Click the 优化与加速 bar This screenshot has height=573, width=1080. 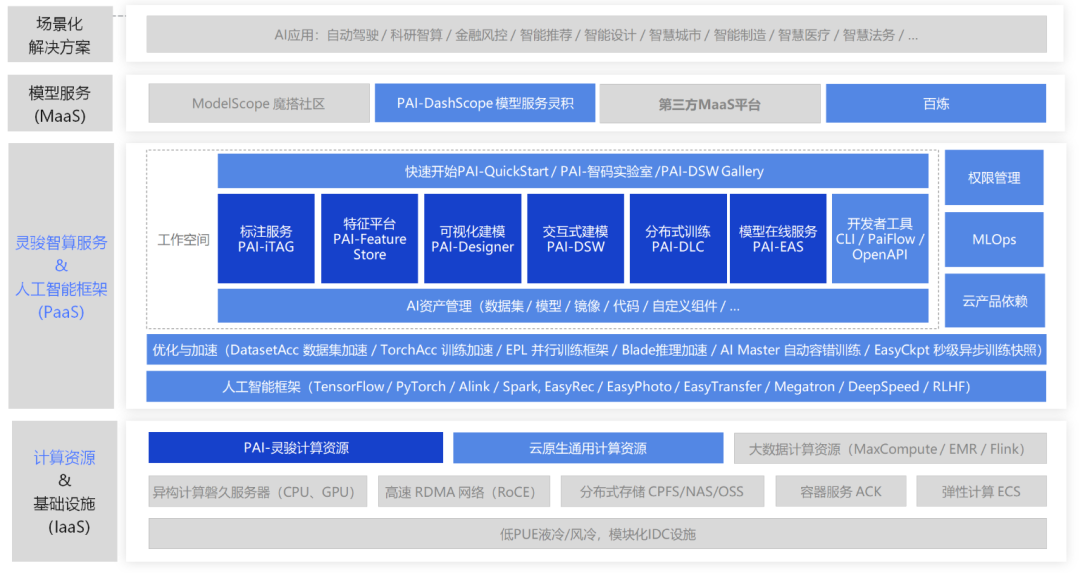point(596,350)
